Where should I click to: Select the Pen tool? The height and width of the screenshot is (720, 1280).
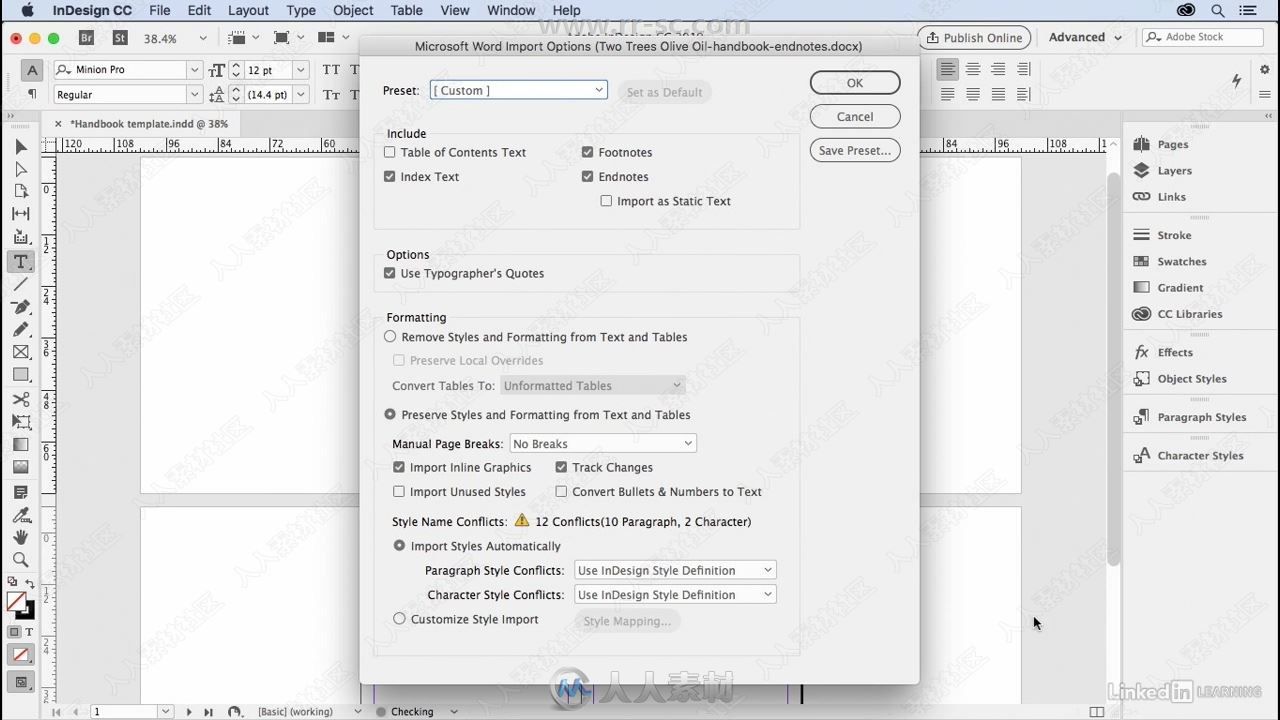(x=20, y=307)
